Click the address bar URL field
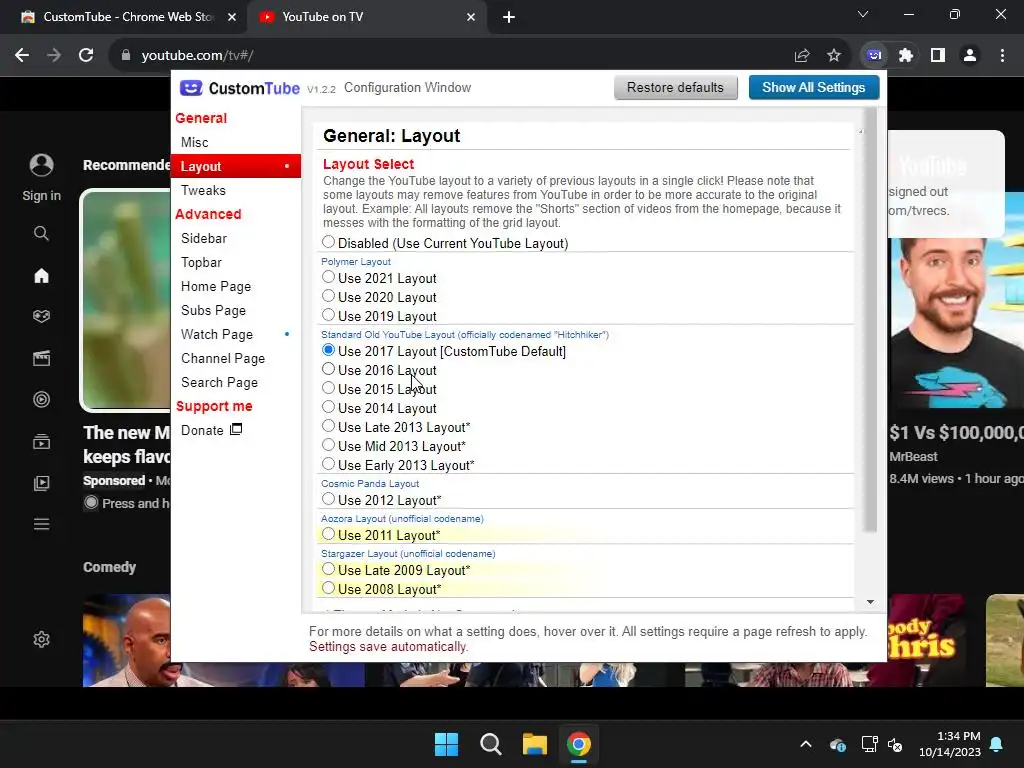 pyautogui.click(x=451, y=56)
